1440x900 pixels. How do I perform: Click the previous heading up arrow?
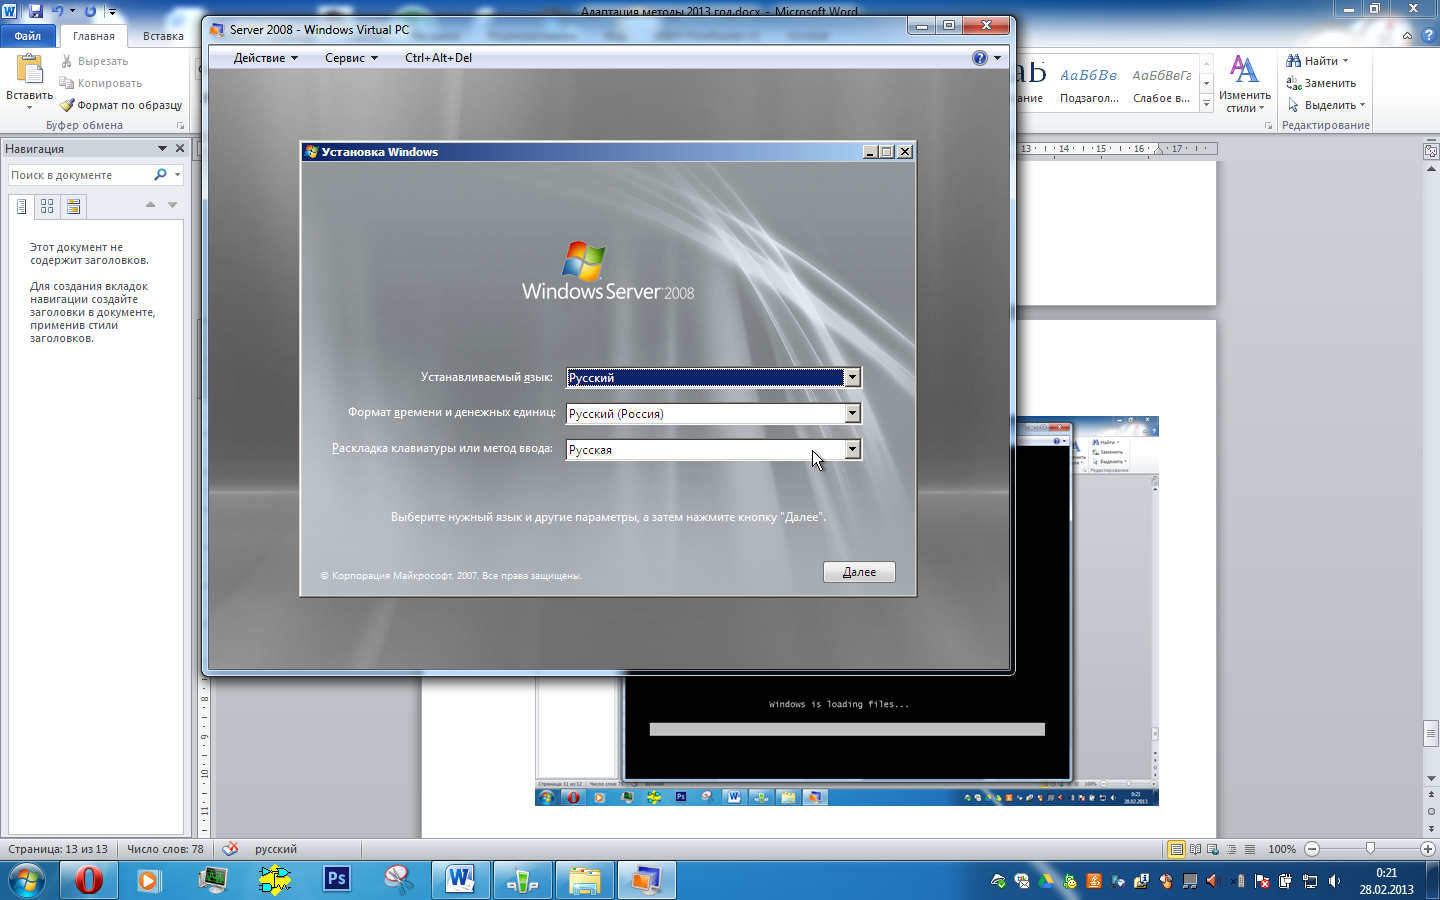150,204
